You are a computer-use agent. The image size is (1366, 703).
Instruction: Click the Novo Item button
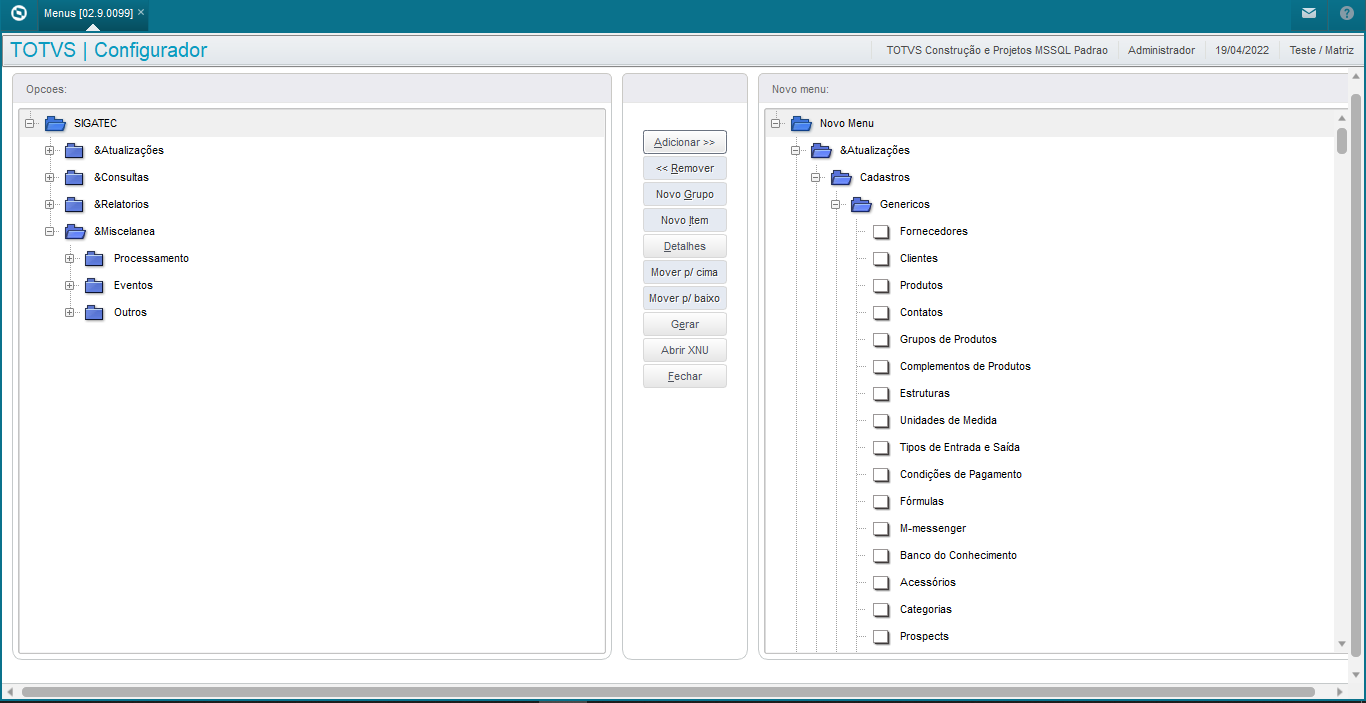click(685, 220)
